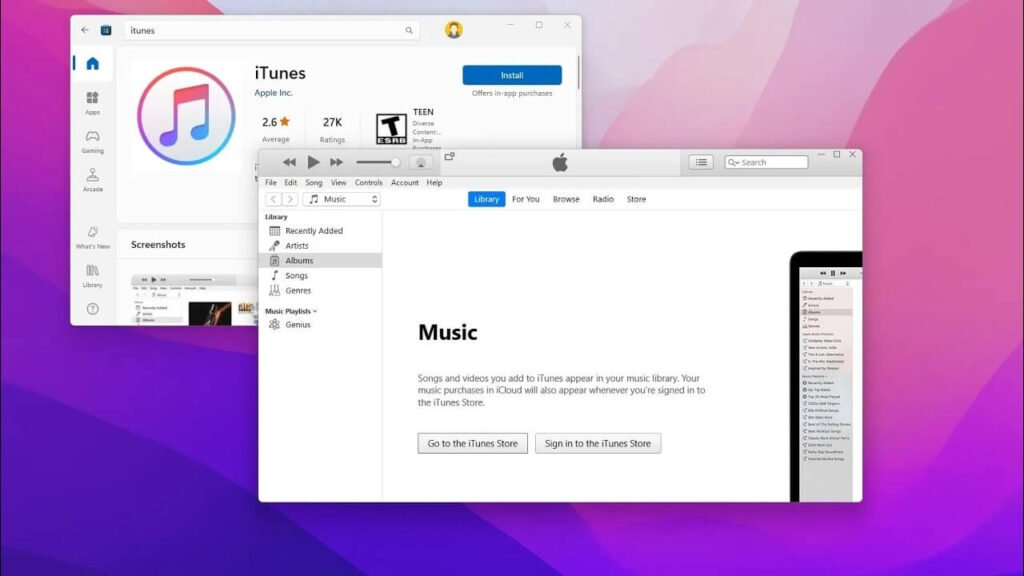Open the File menu in iTunes

(x=270, y=183)
